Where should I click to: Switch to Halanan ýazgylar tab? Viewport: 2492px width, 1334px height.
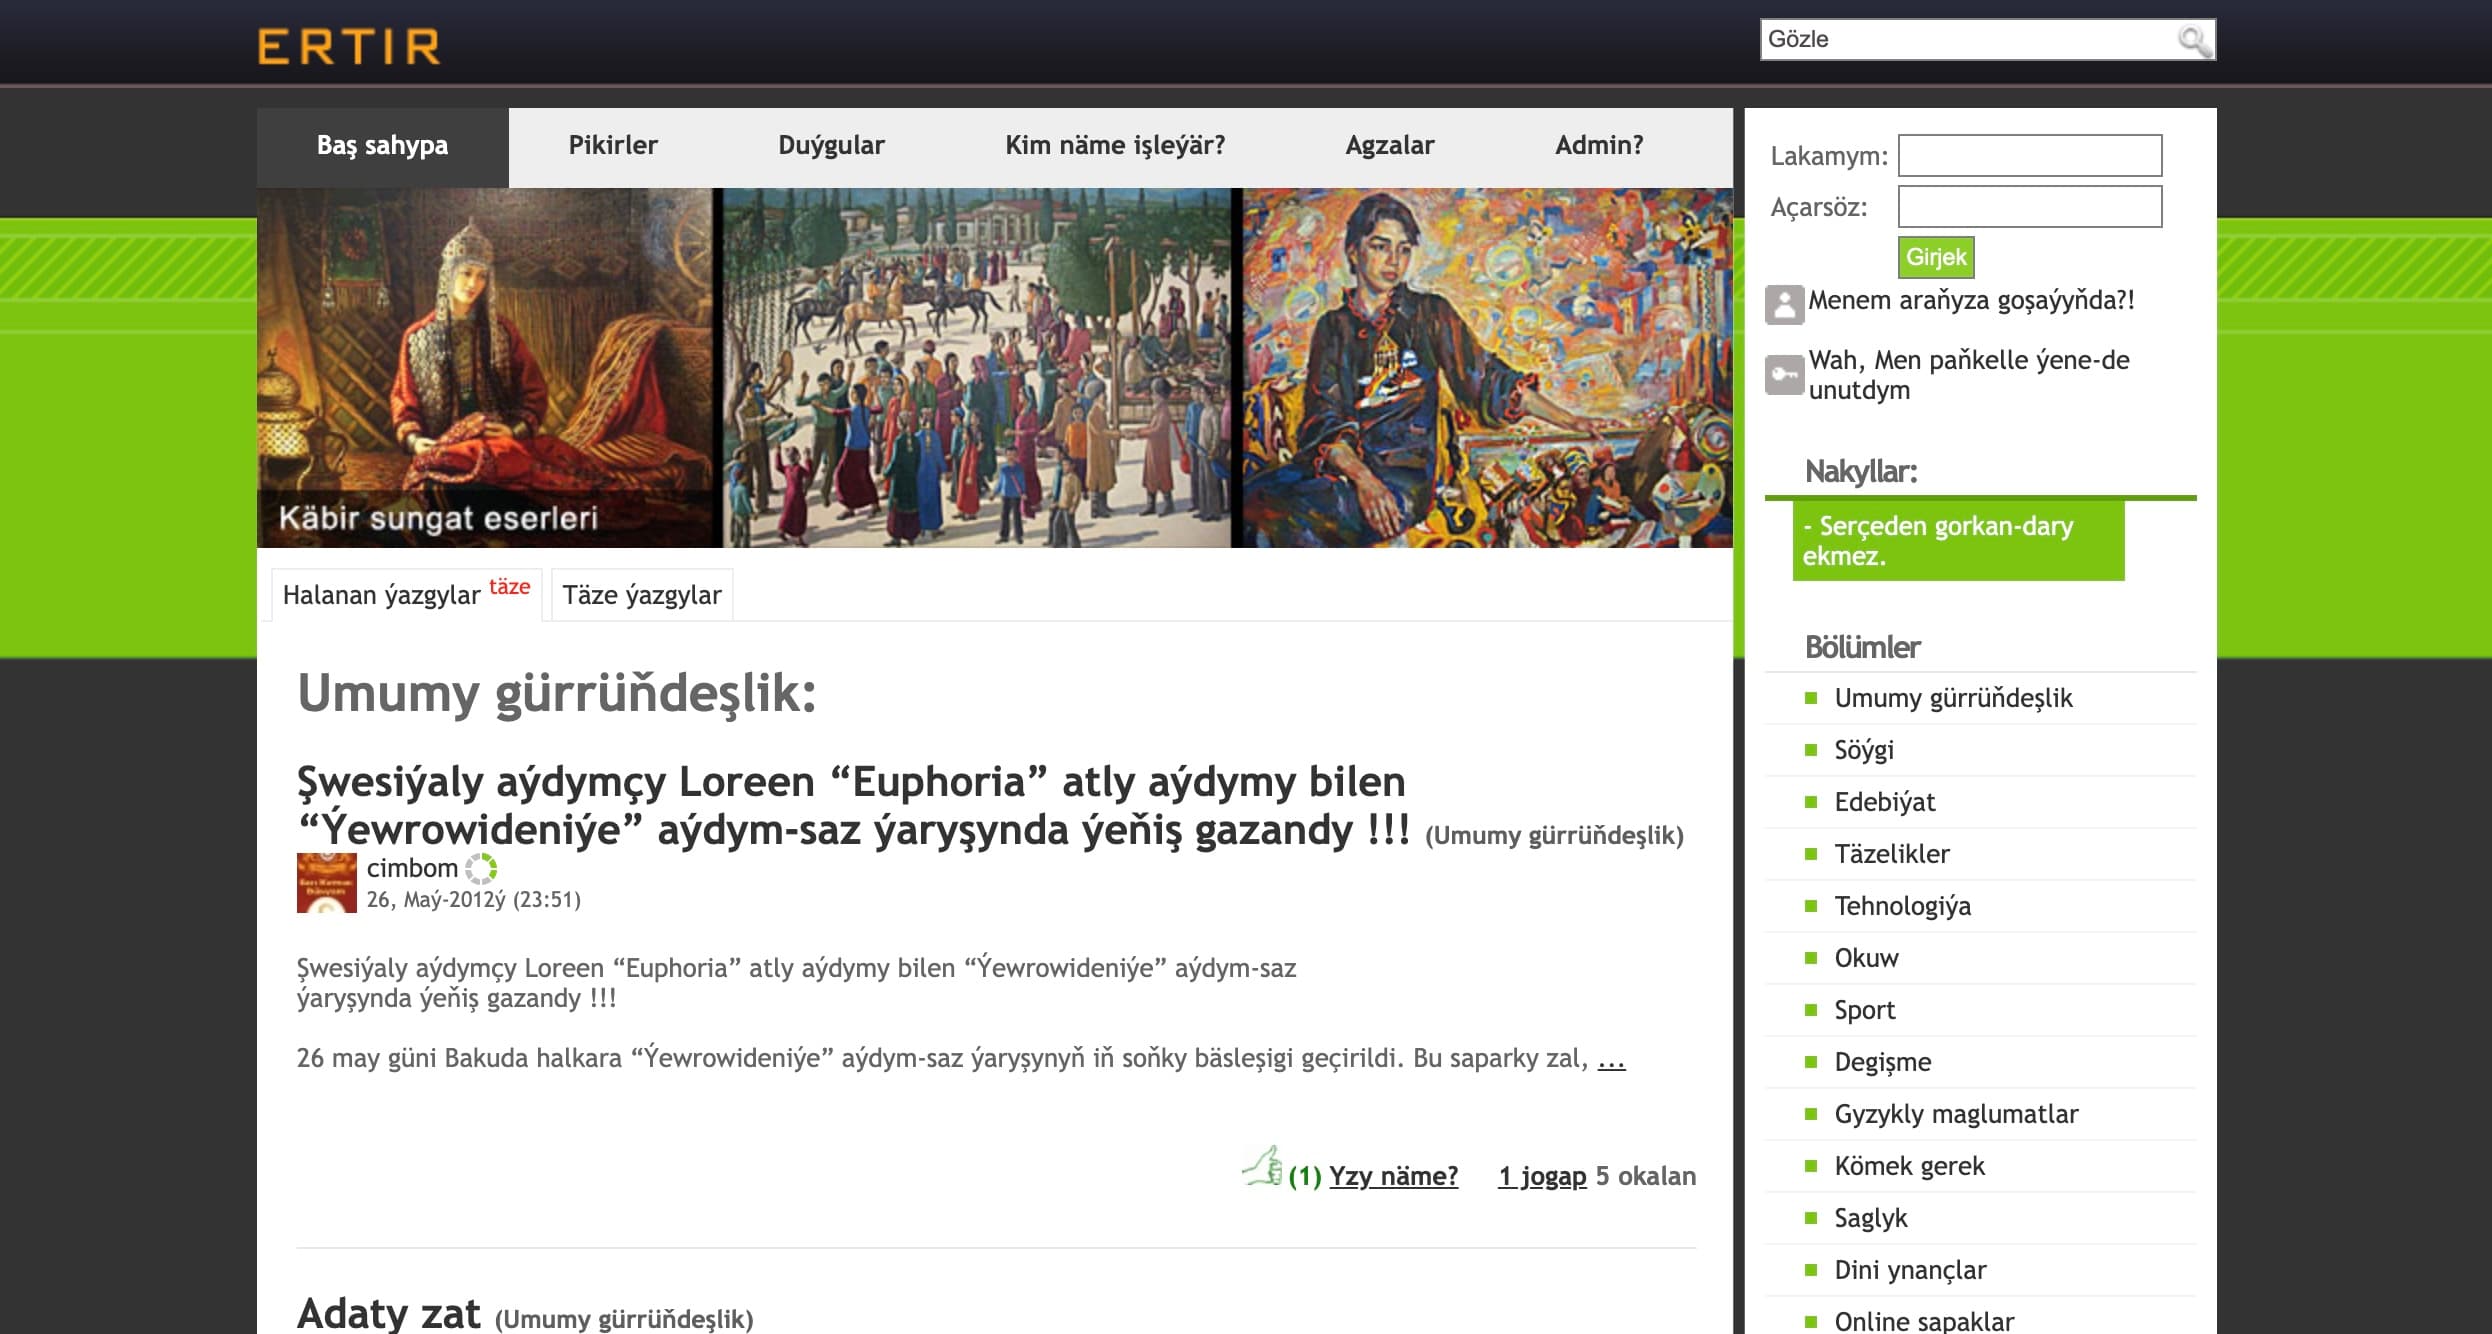(407, 595)
